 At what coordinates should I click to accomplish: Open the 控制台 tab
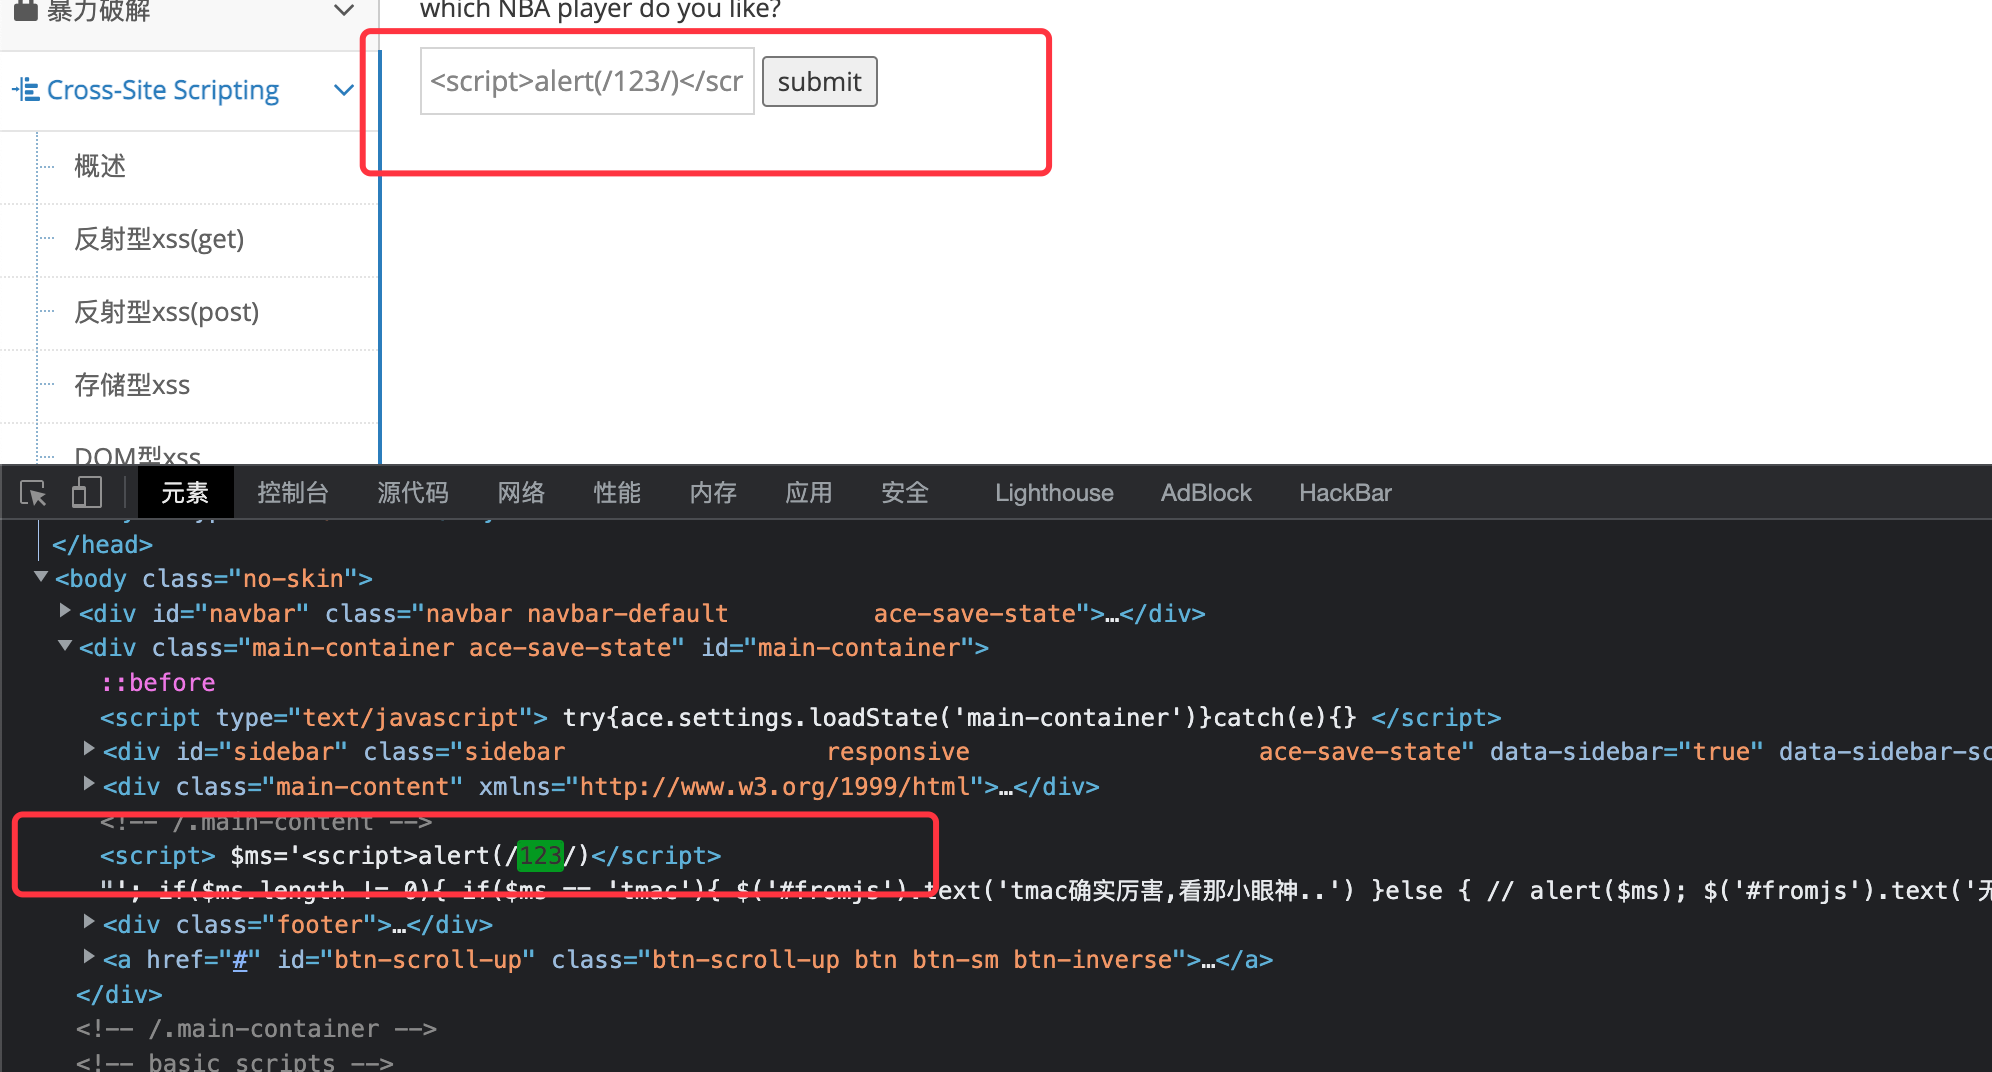pyautogui.click(x=293, y=493)
